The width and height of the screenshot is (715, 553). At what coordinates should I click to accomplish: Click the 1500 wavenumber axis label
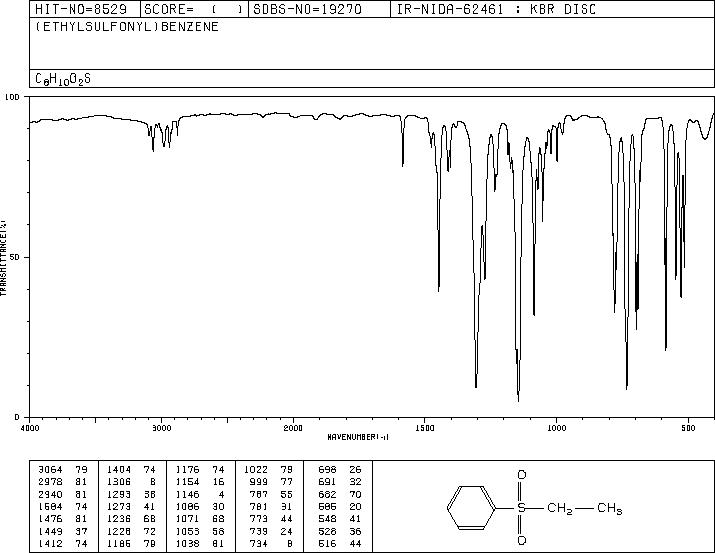coord(425,428)
